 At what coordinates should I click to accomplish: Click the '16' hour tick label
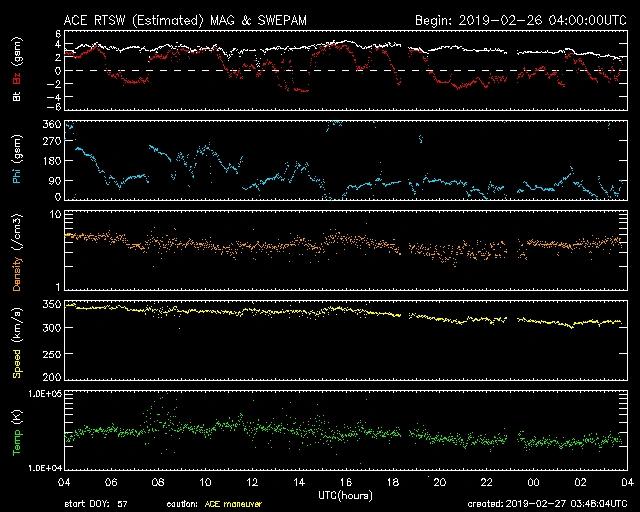coord(346,483)
